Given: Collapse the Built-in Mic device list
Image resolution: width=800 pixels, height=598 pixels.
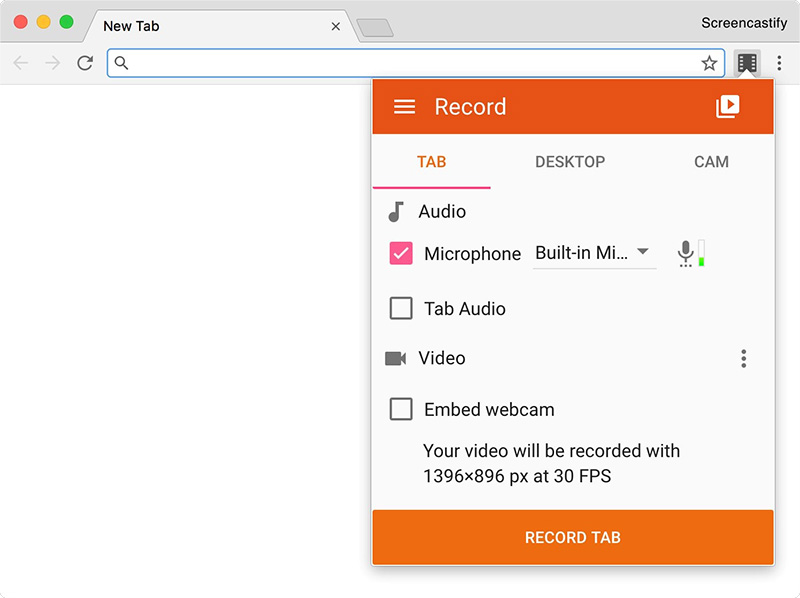Looking at the screenshot, I should coord(644,253).
